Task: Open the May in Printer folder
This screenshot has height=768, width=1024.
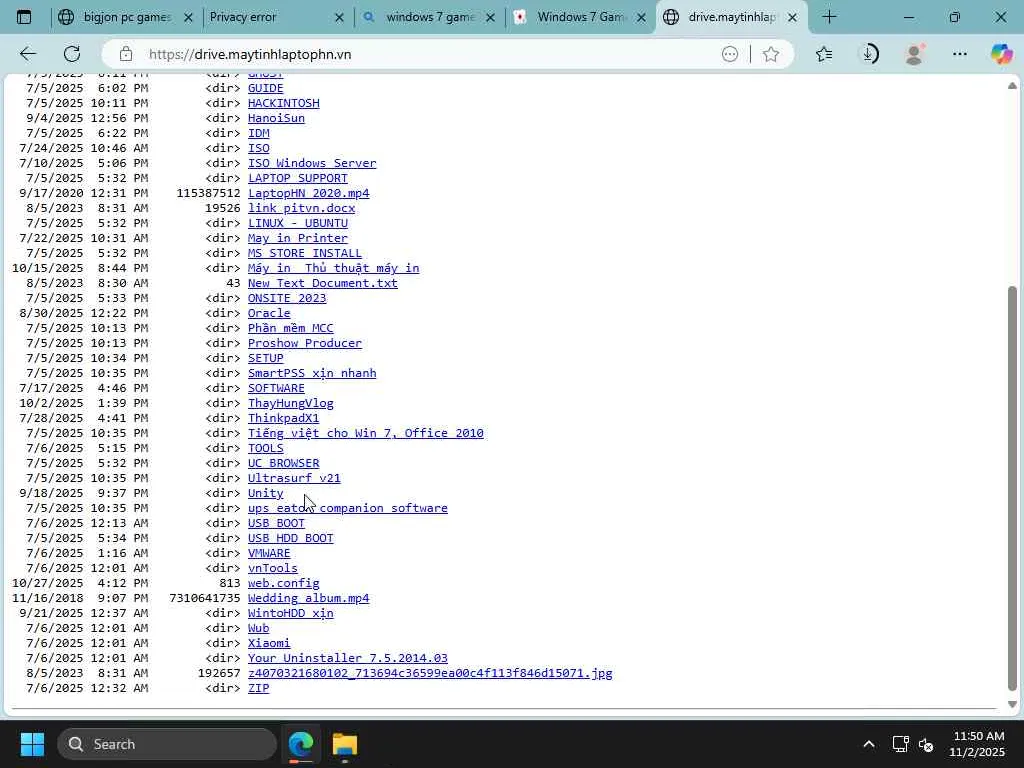Action: click(298, 238)
